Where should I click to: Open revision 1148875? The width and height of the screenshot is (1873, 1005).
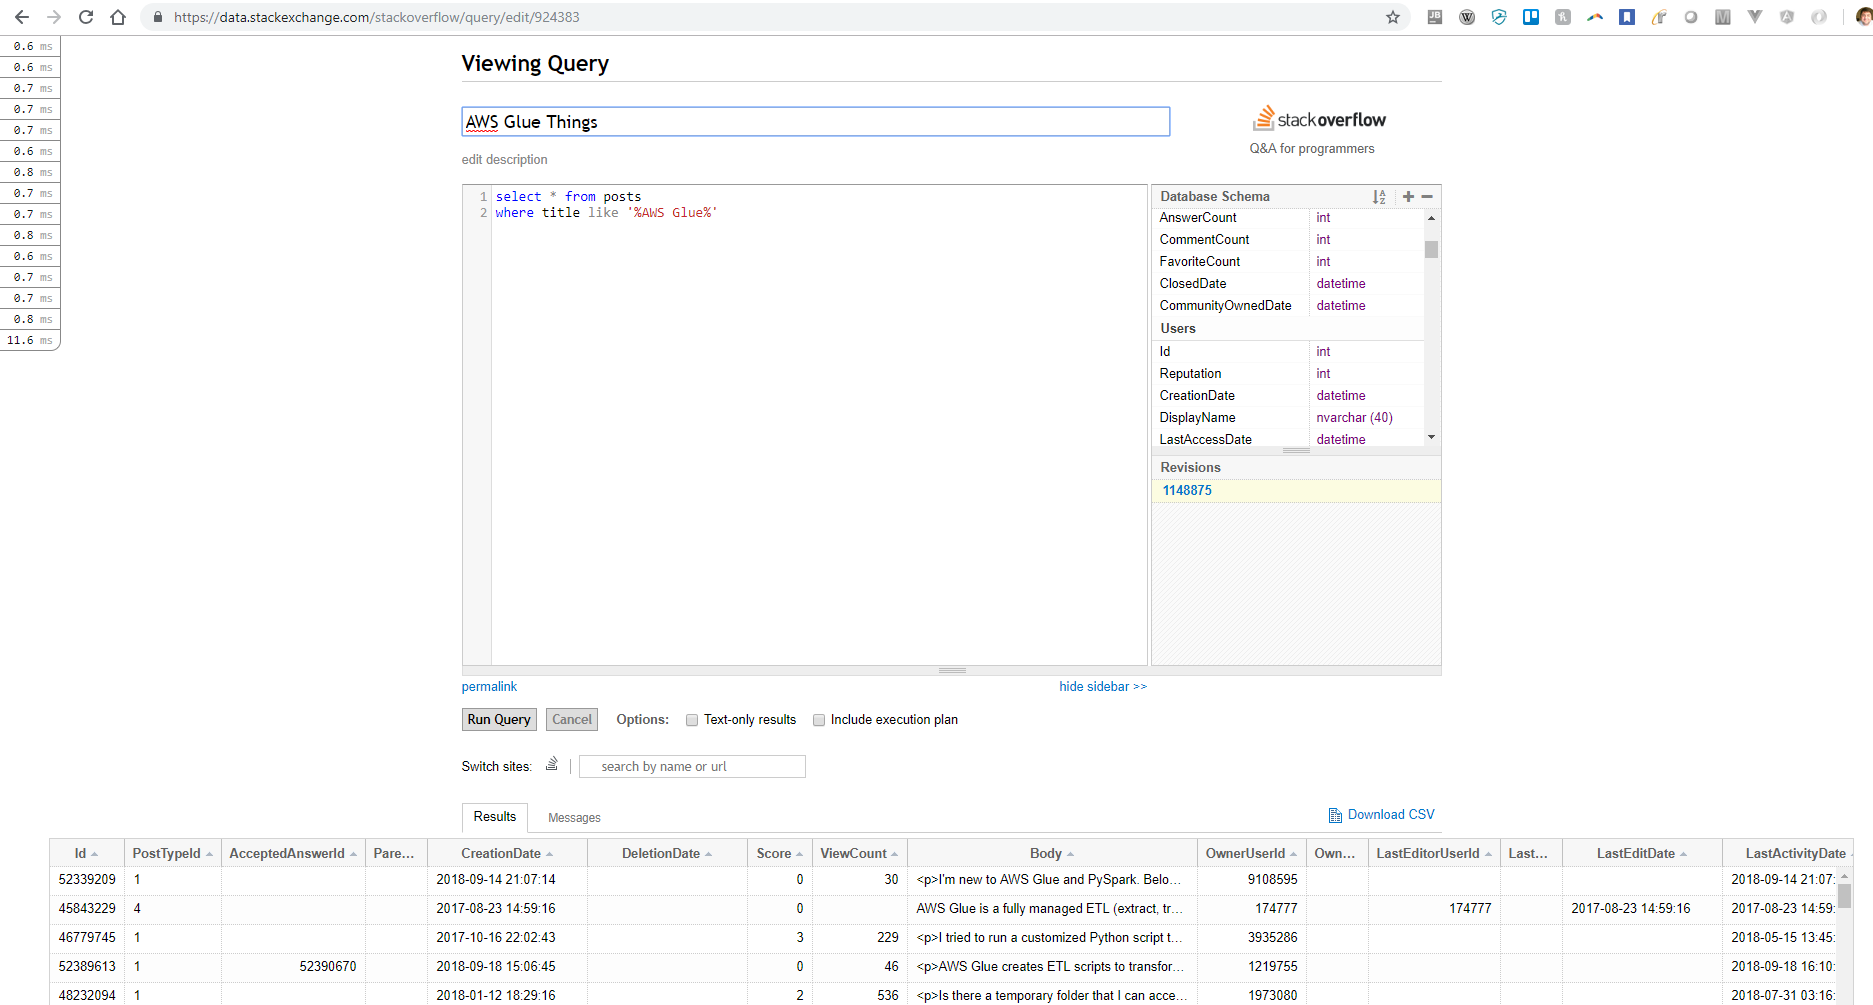coord(1187,491)
